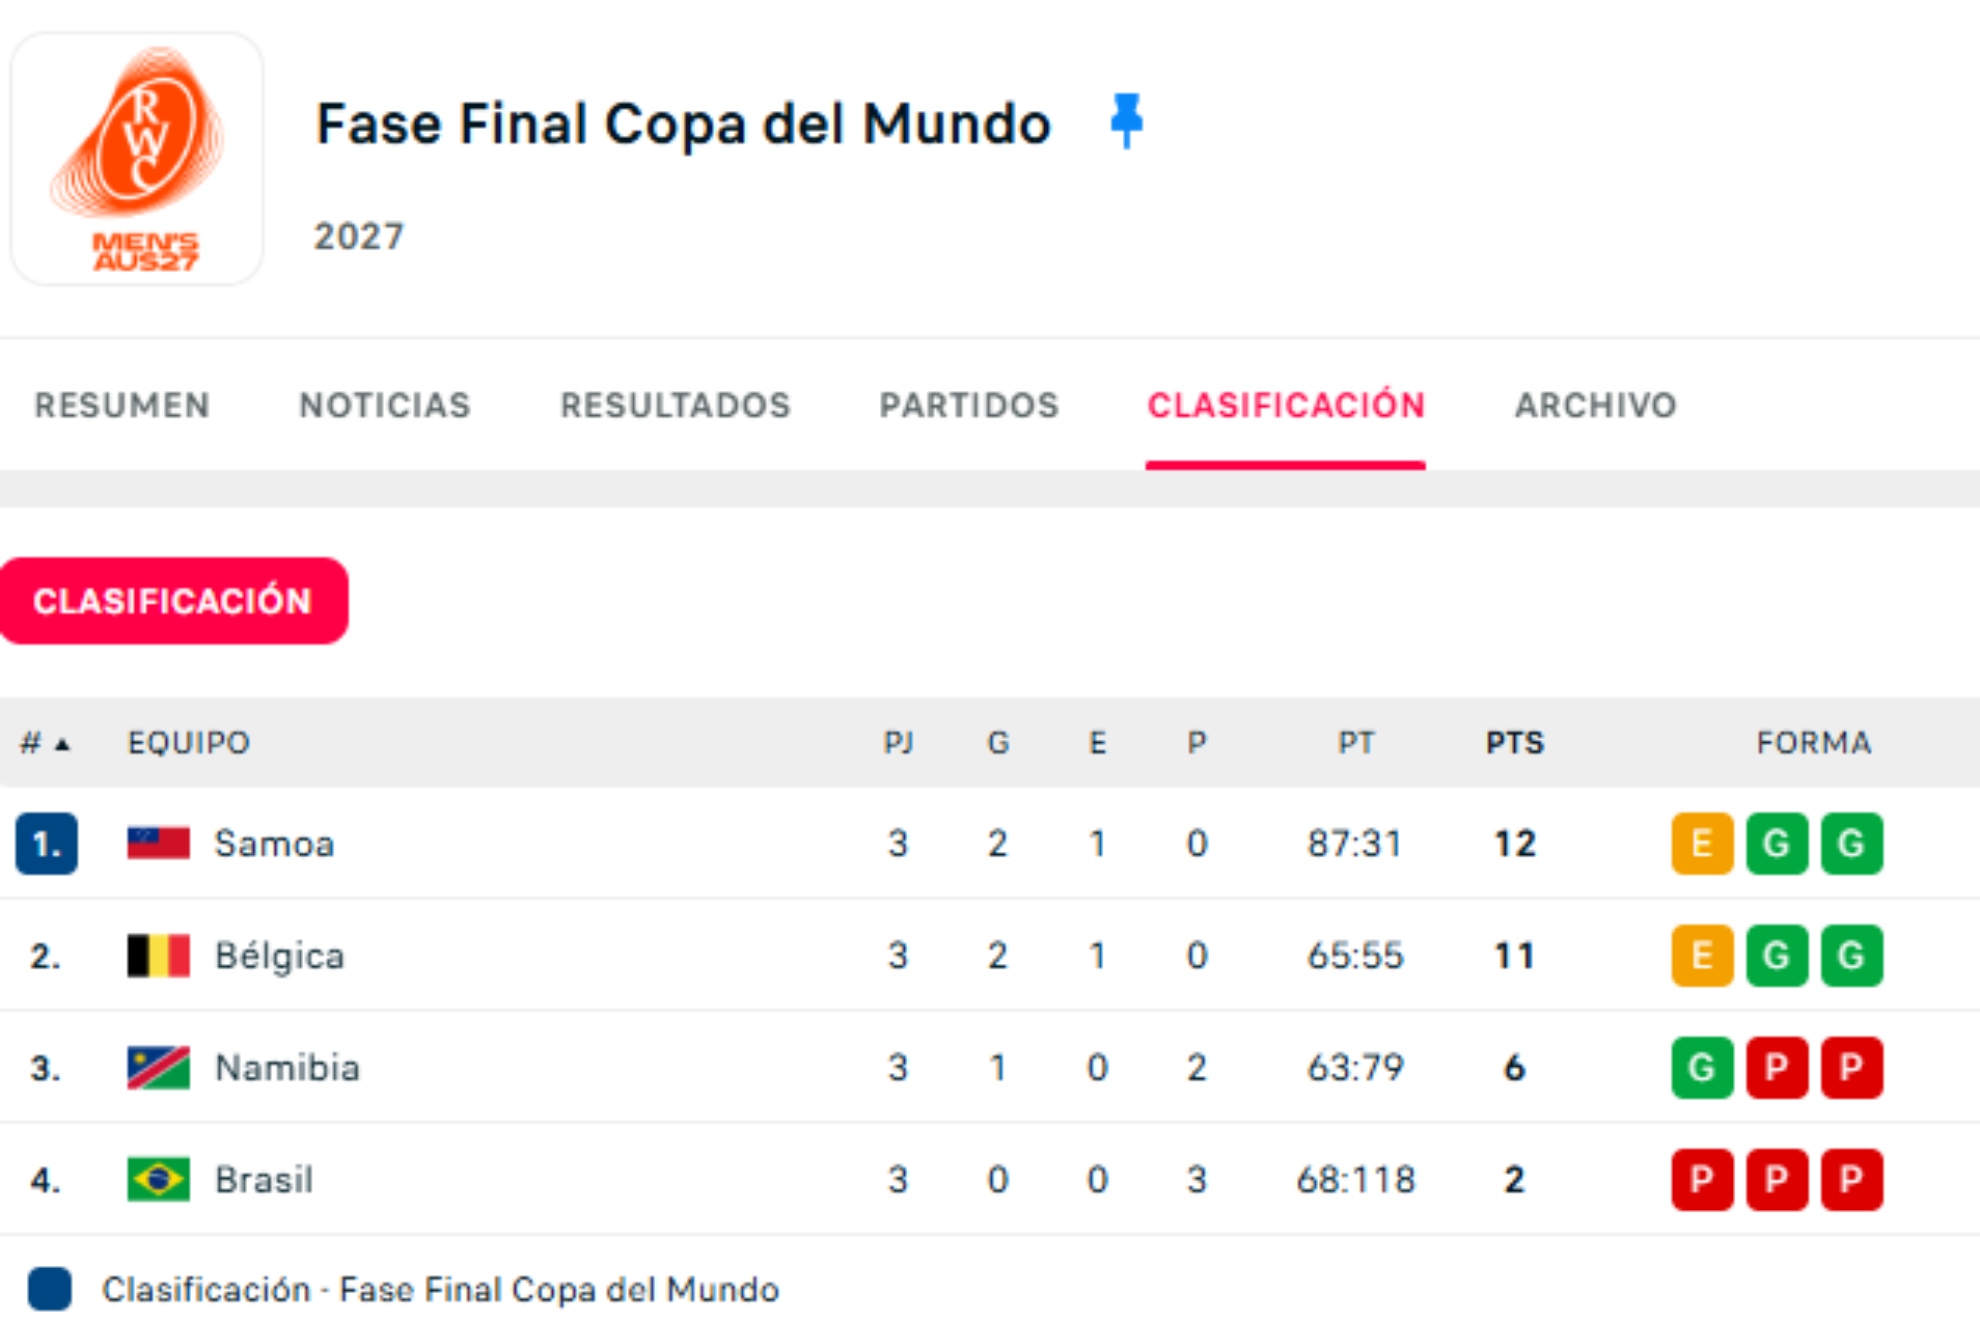
Task: Open the Archivo tab
Action: point(1595,405)
